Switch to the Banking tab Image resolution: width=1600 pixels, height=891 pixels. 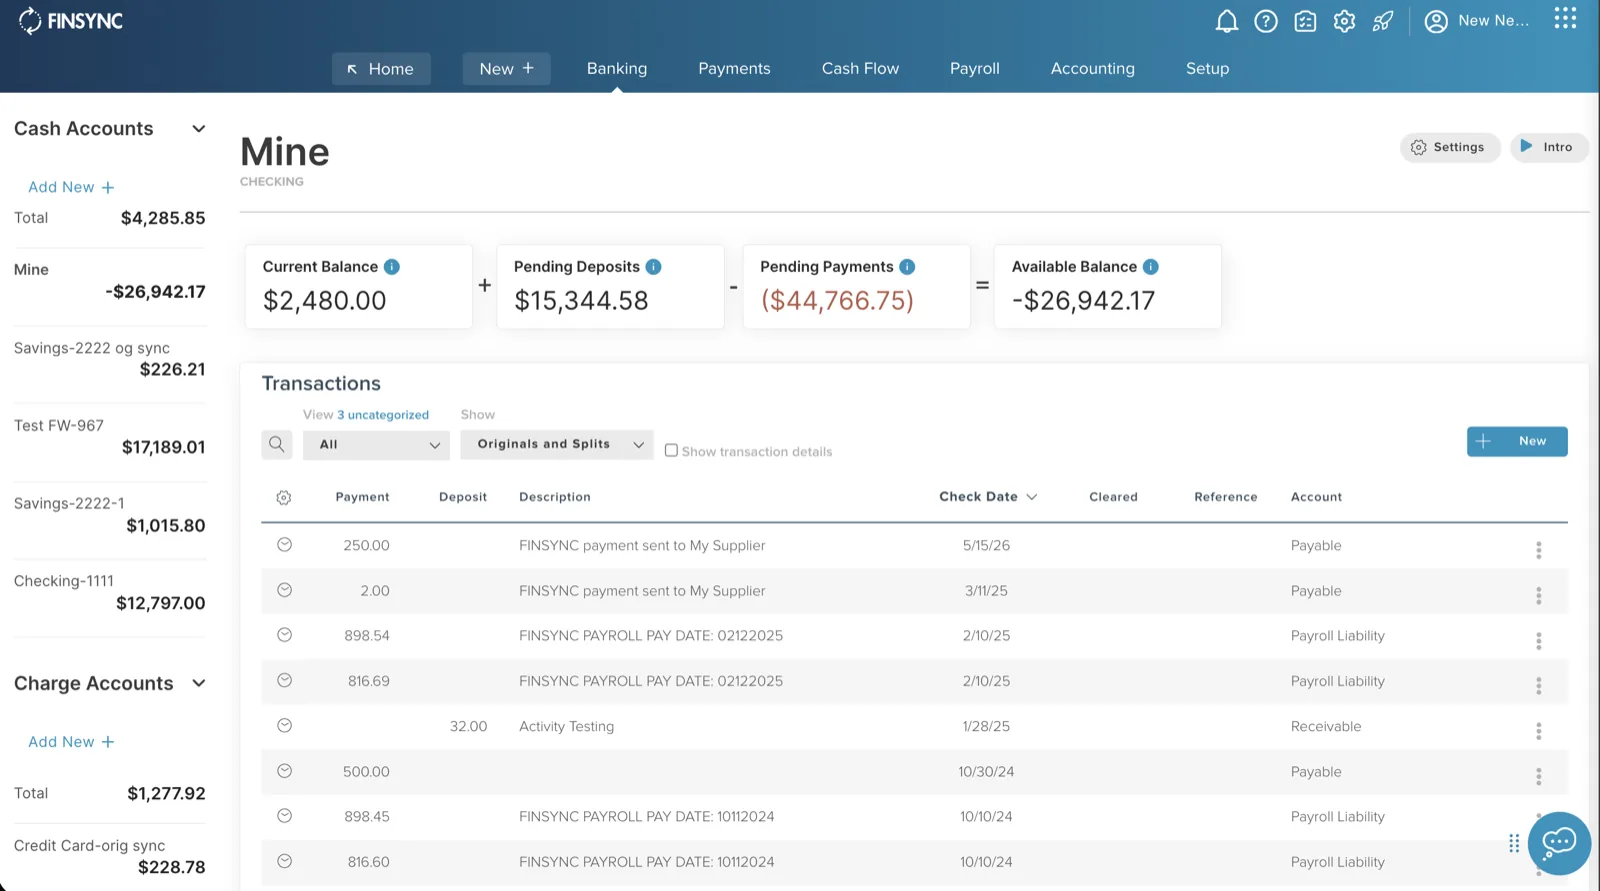pyautogui.click(x=617, y=69)
